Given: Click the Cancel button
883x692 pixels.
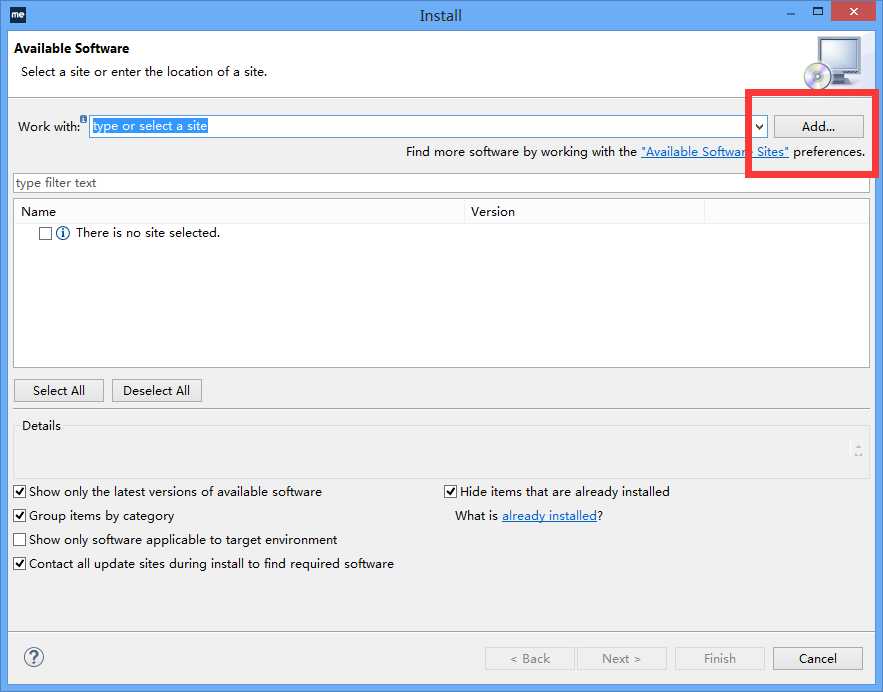Looking at the screenshot, I should point(818,658).
